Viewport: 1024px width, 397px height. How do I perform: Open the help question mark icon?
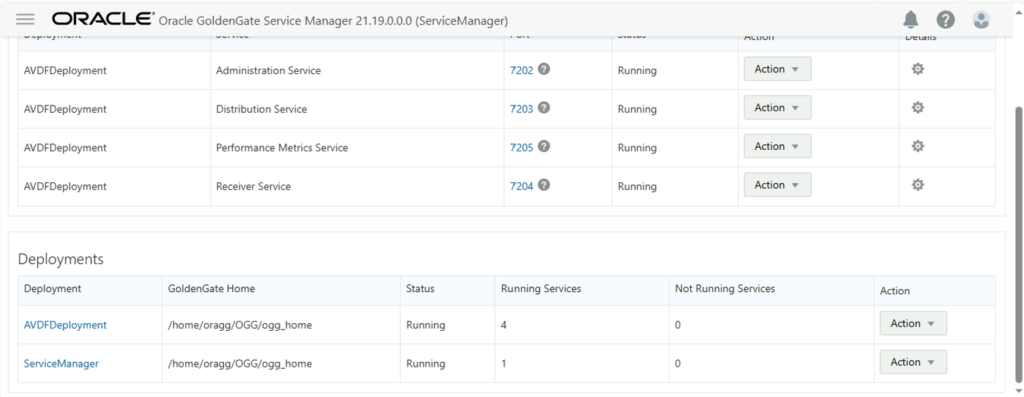(x=946, y=20)
